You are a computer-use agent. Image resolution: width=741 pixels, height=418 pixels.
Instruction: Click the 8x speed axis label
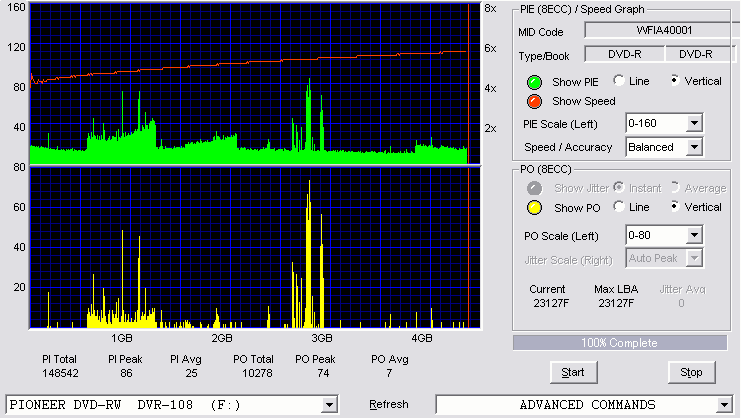[491, 9]
